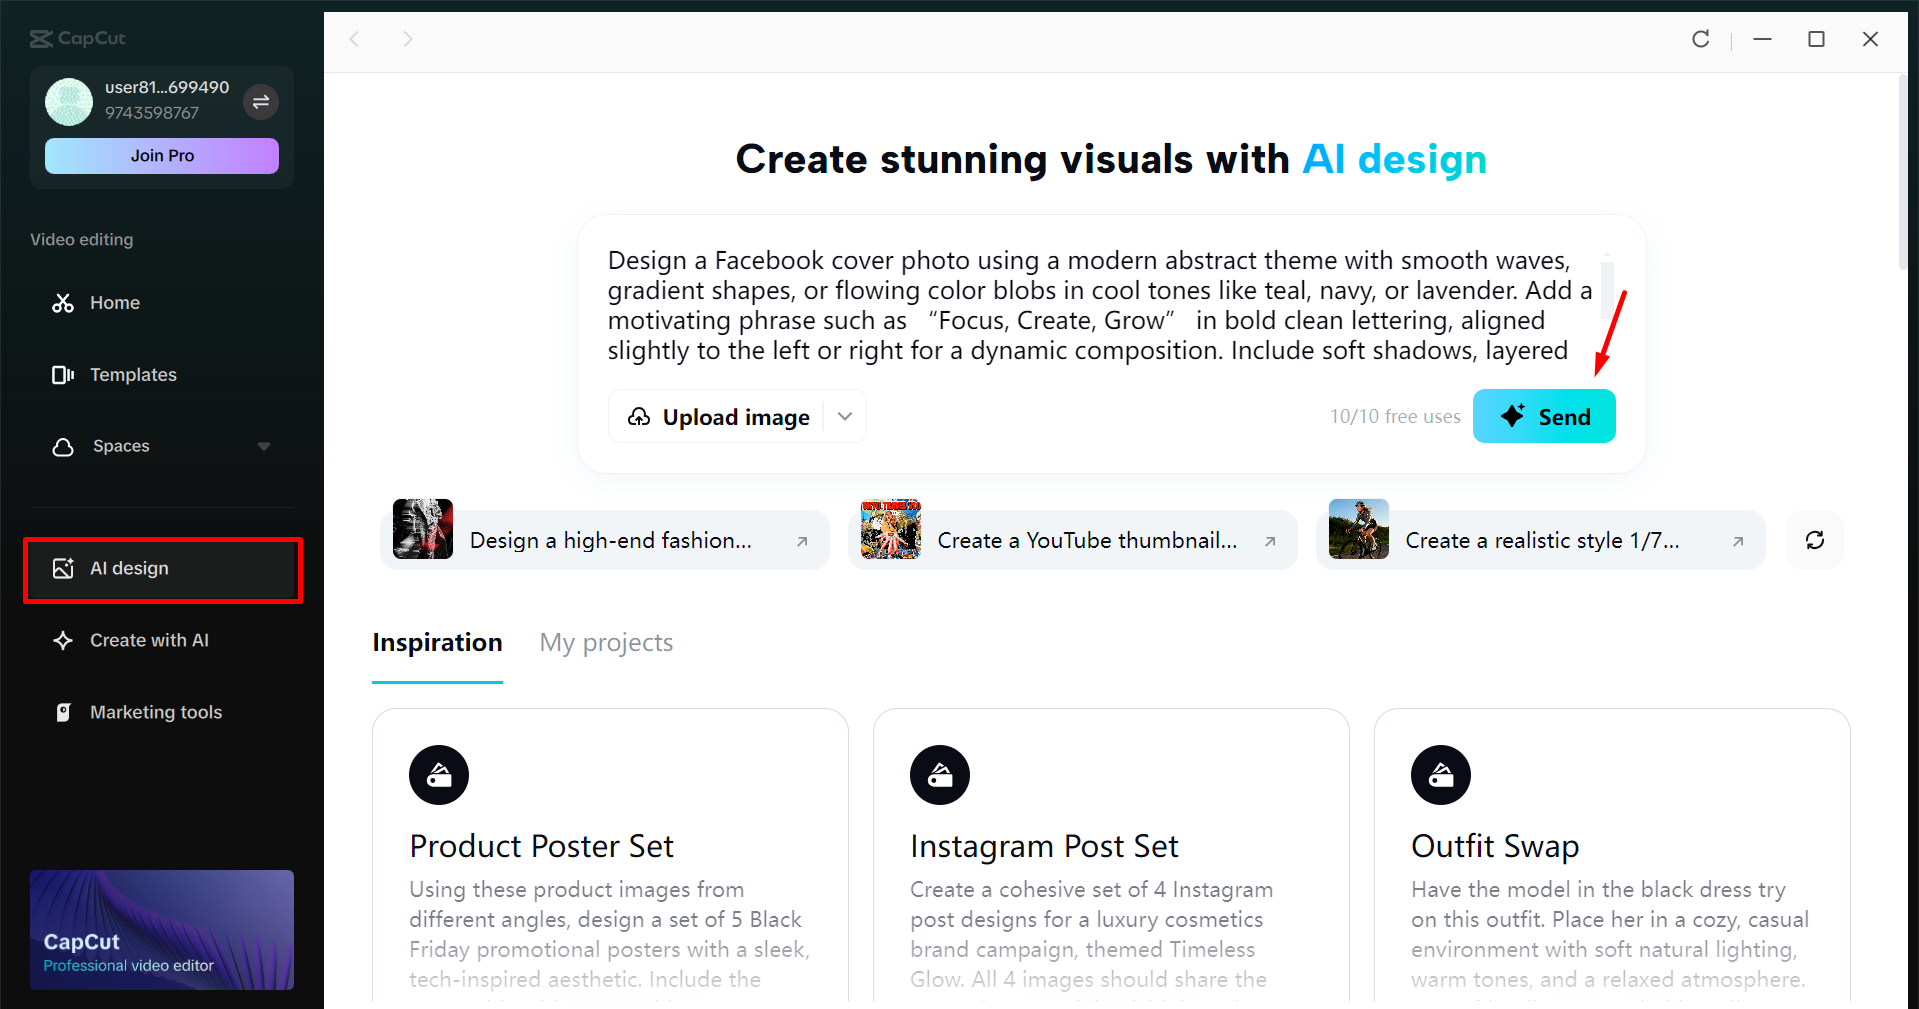Image resolution: width=1919 pixels, height=1009 pixels.
Task: Click the back navigation arrow
Action: 355,38
